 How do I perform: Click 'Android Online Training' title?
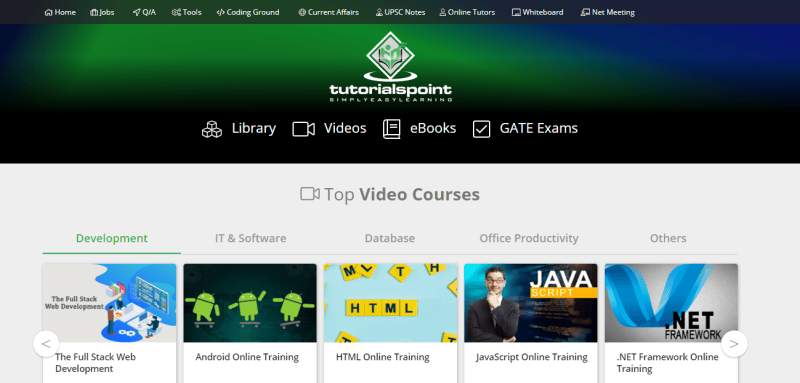click(x=247, y=357)
